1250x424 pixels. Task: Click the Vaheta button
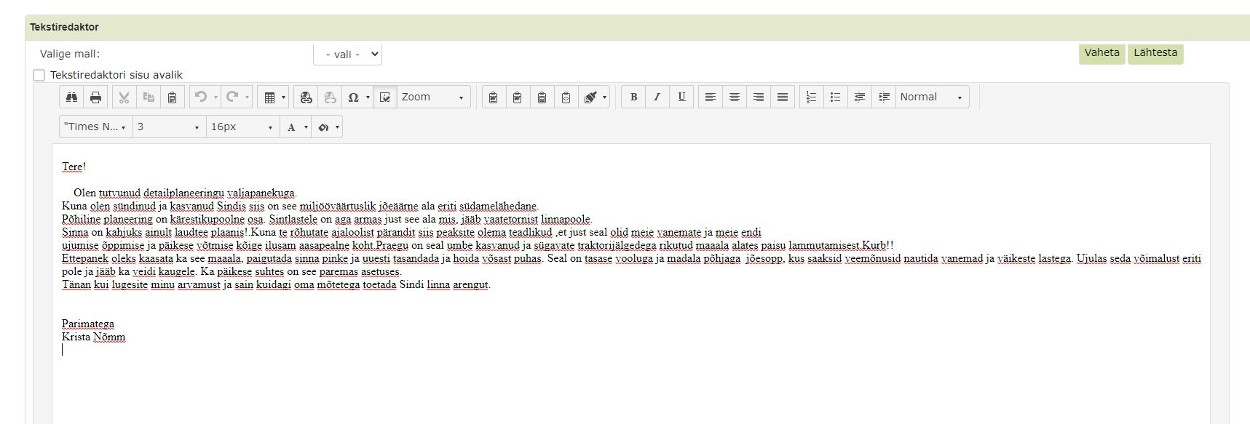pos(1102,53)
